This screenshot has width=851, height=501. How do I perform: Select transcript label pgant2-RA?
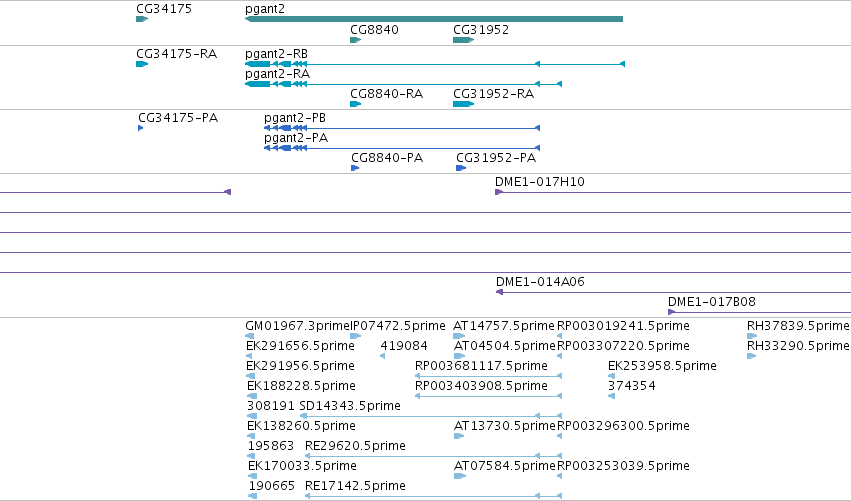pyautogui.click(x=277, y=74)
